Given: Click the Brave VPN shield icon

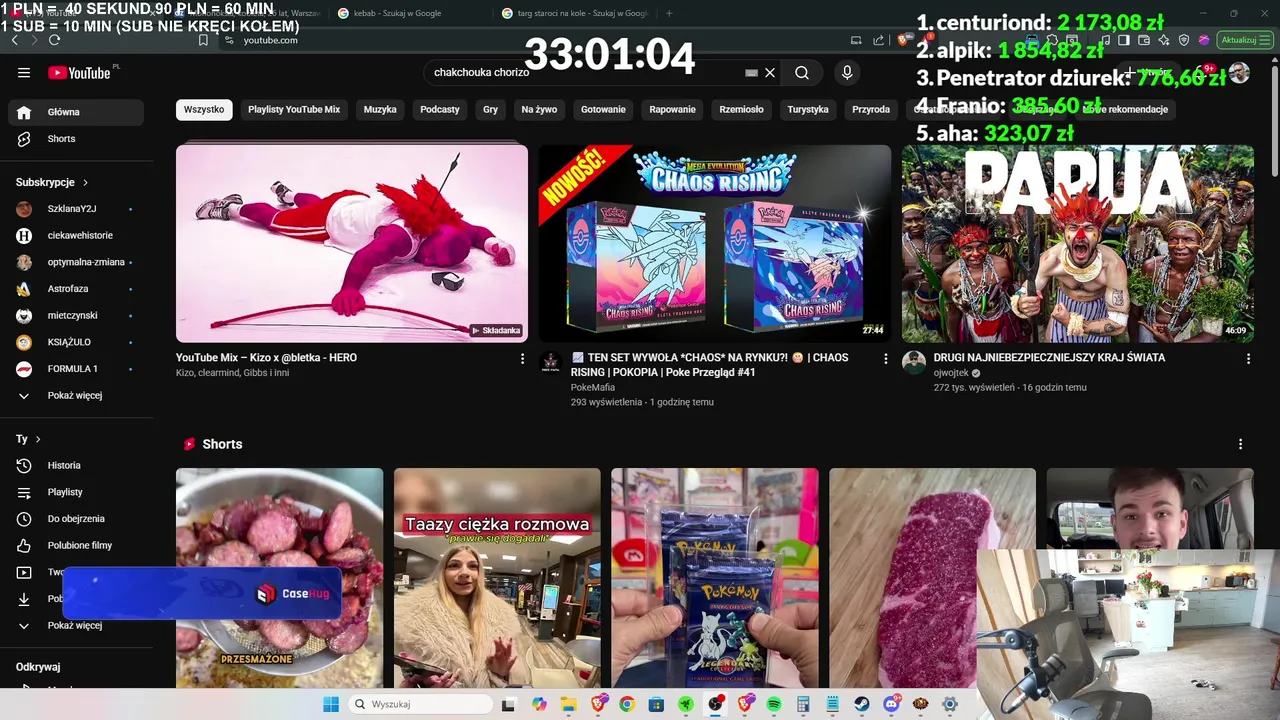Looking at the screenshot, I should pyautogui.click(x=1184, y=40).
